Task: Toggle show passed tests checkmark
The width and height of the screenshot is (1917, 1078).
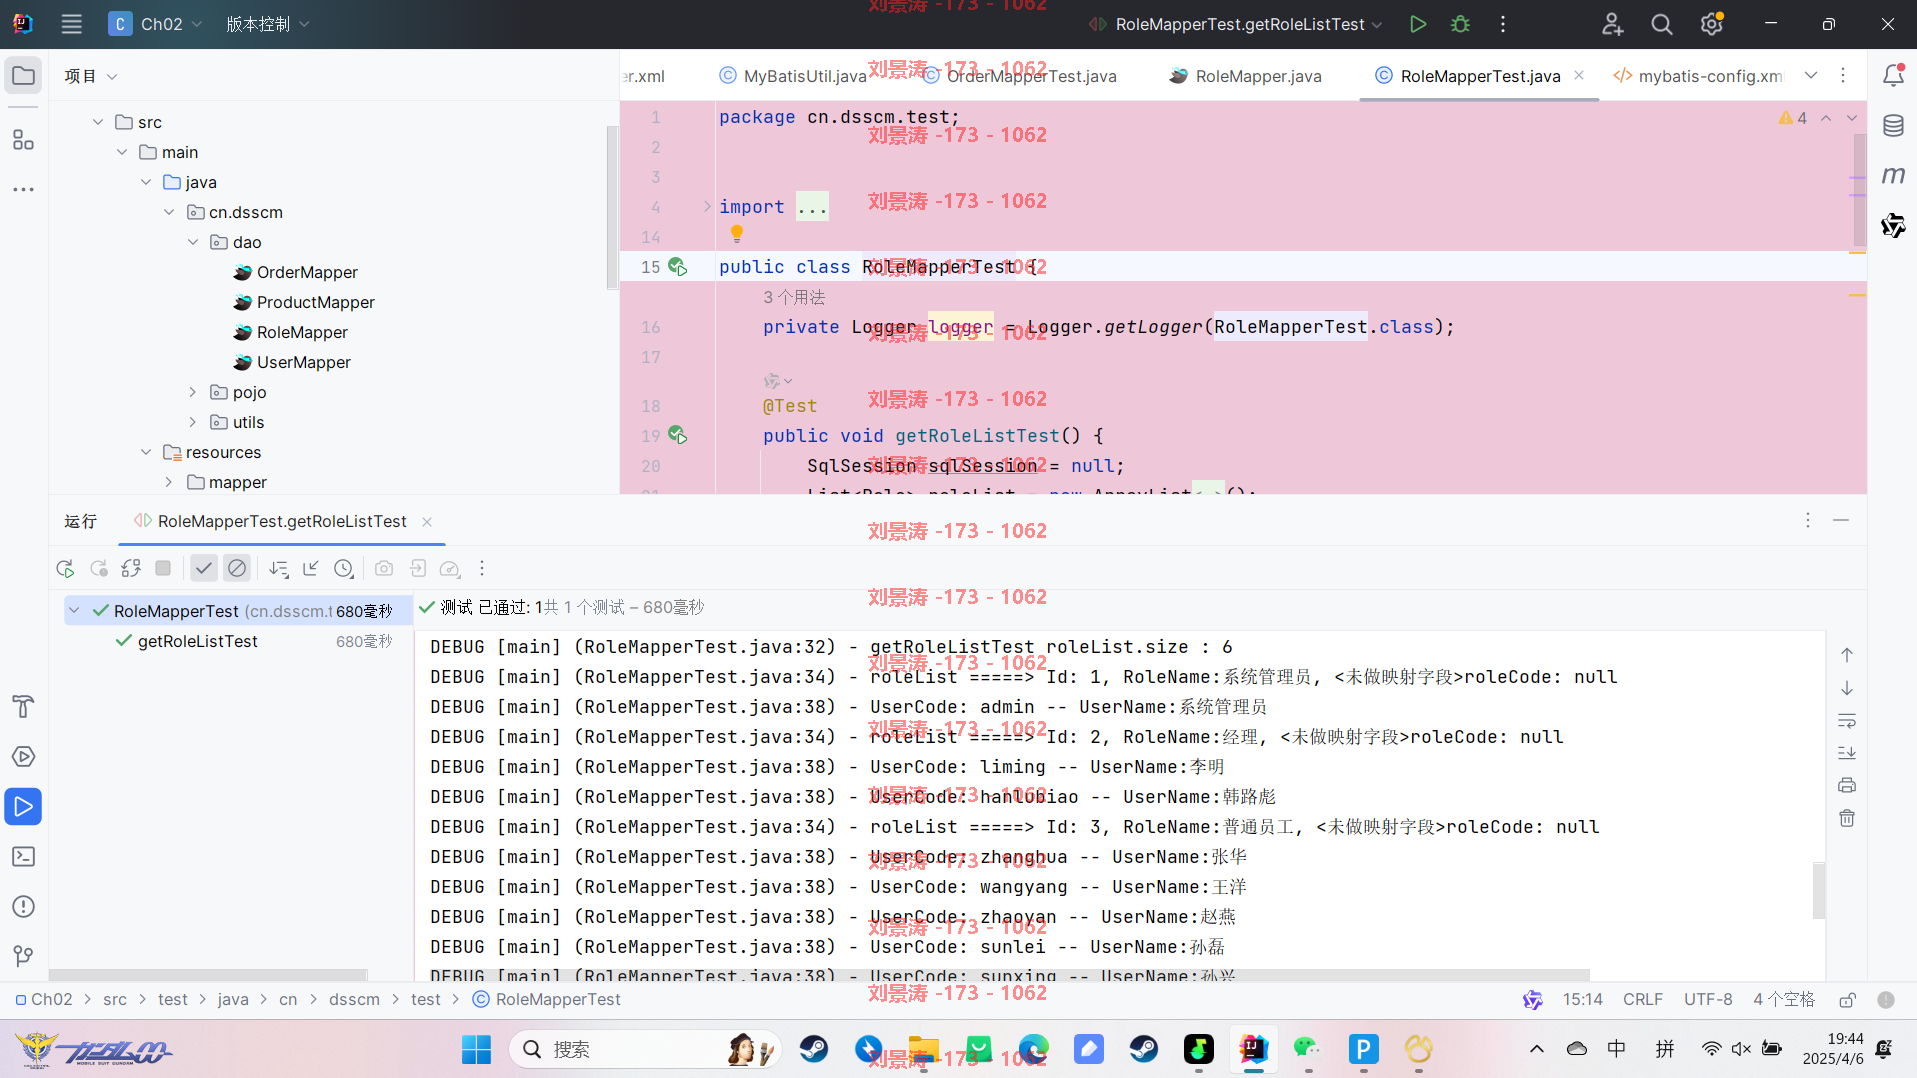Action: pyautogui.click(x=204, y=569)
